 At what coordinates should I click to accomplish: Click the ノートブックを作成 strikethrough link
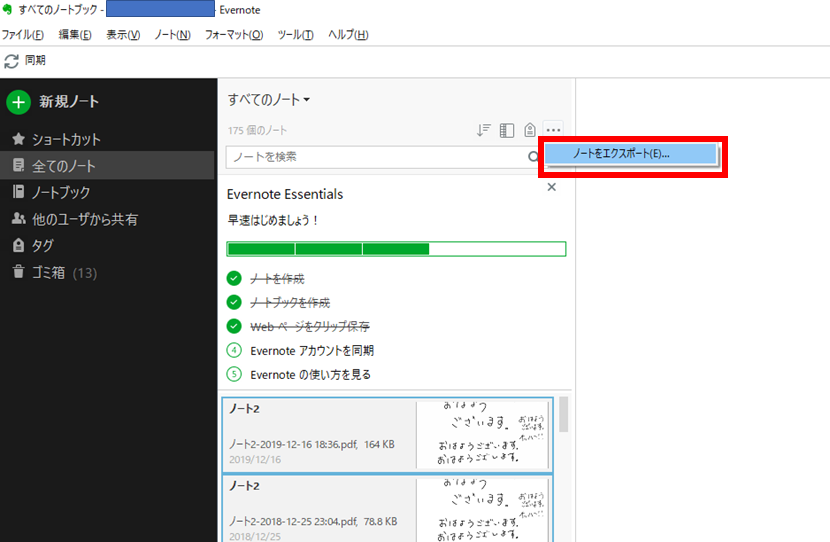click(x=290, y=303)
